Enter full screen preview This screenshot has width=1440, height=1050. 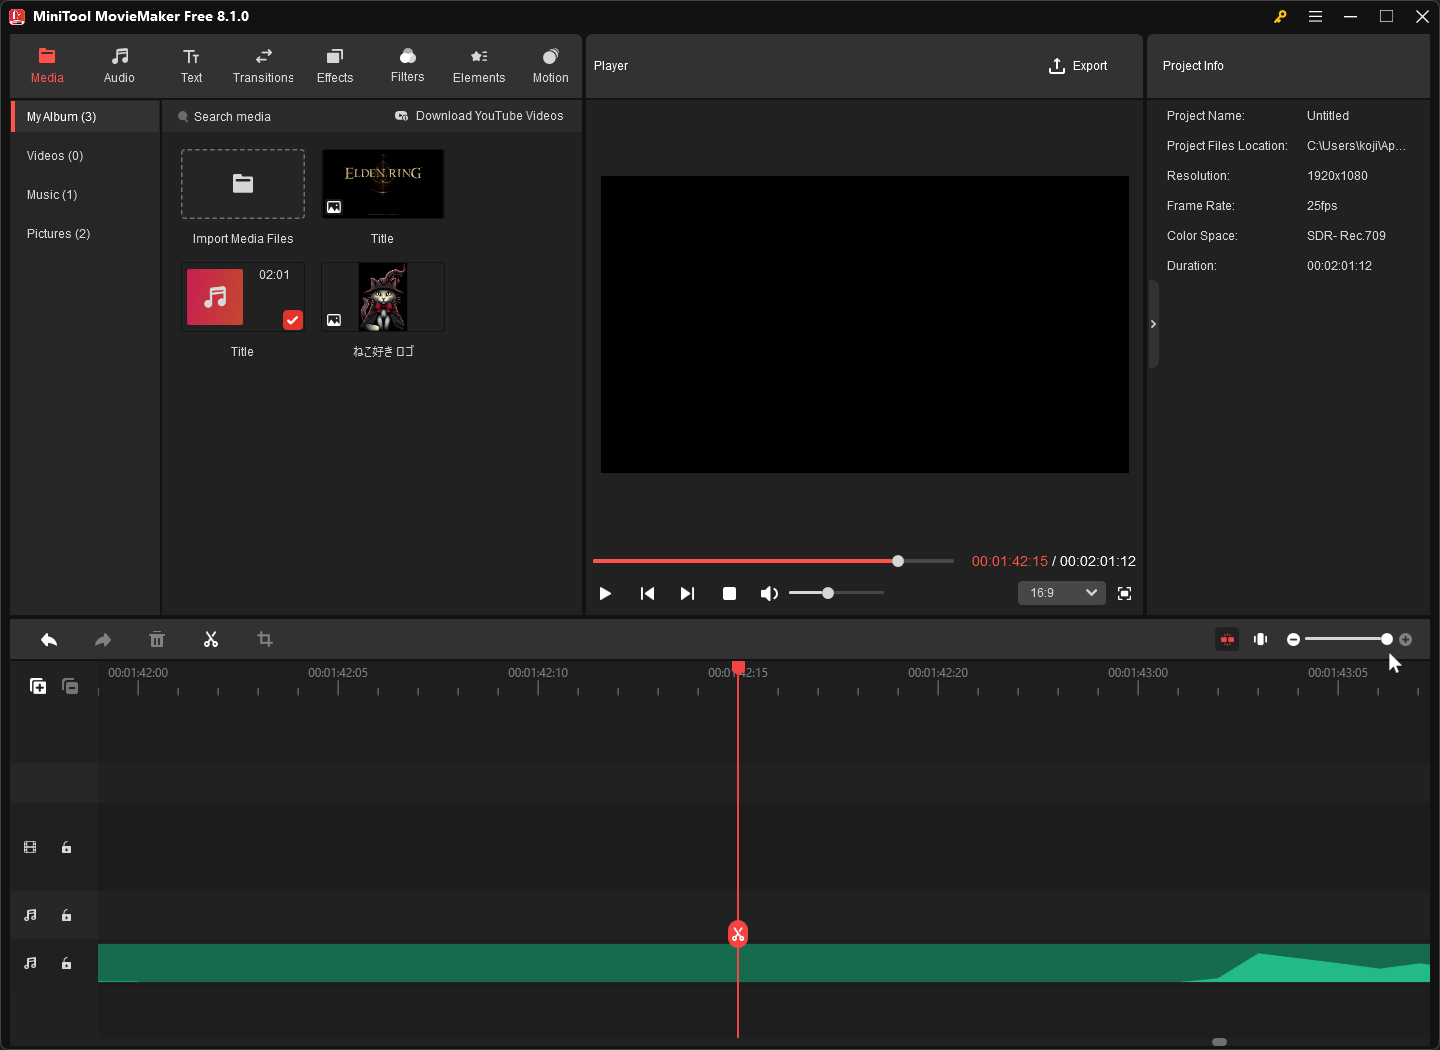[x=1124, y=594]
